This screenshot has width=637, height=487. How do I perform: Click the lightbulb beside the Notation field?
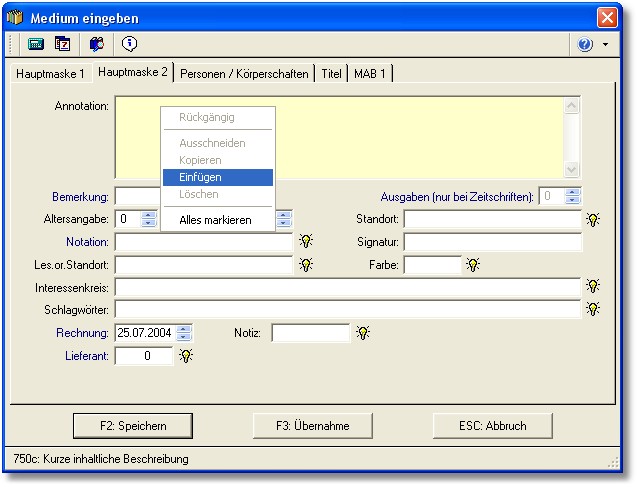point(306,241)
